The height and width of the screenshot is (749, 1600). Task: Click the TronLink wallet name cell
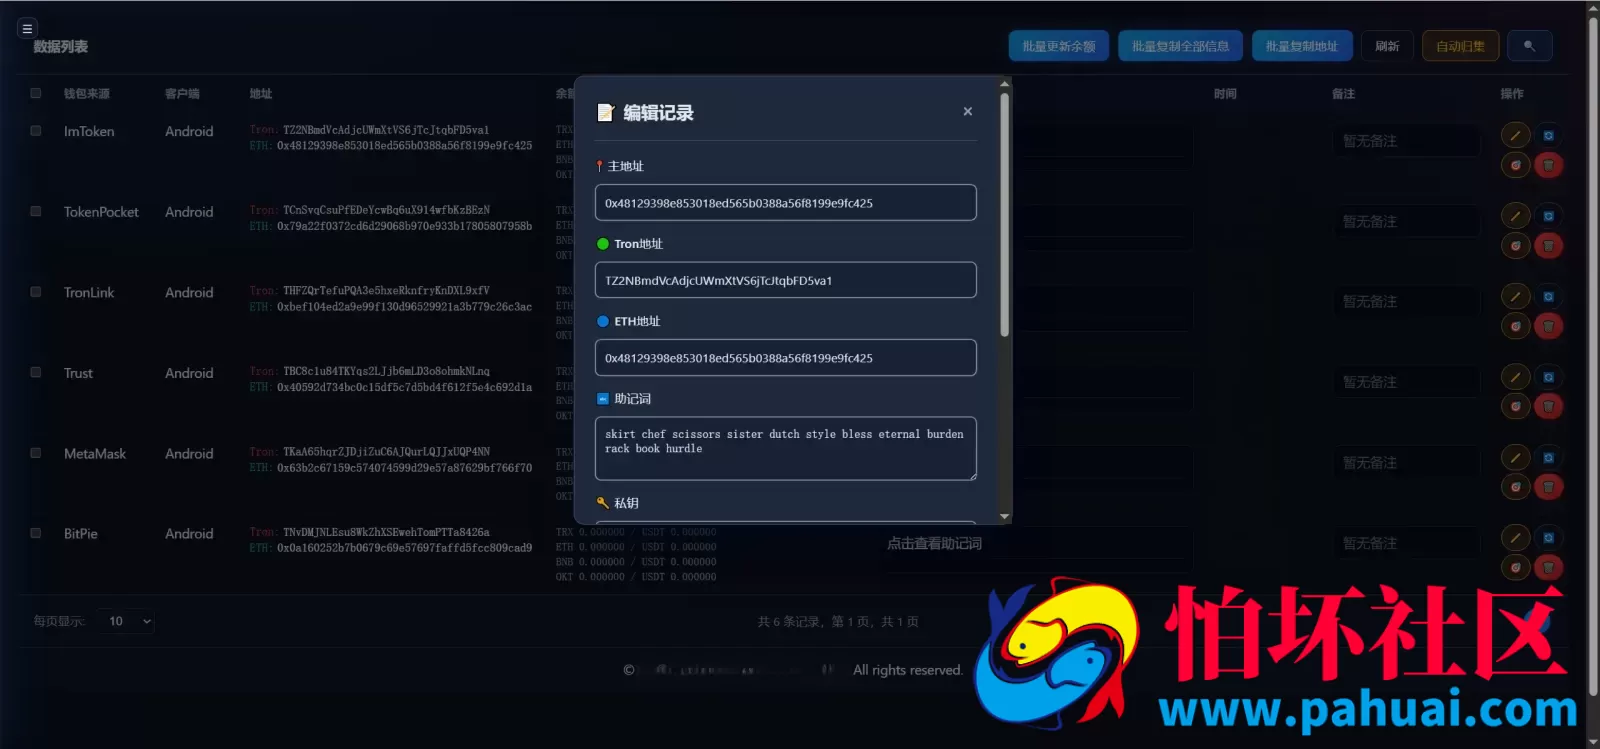89,292
